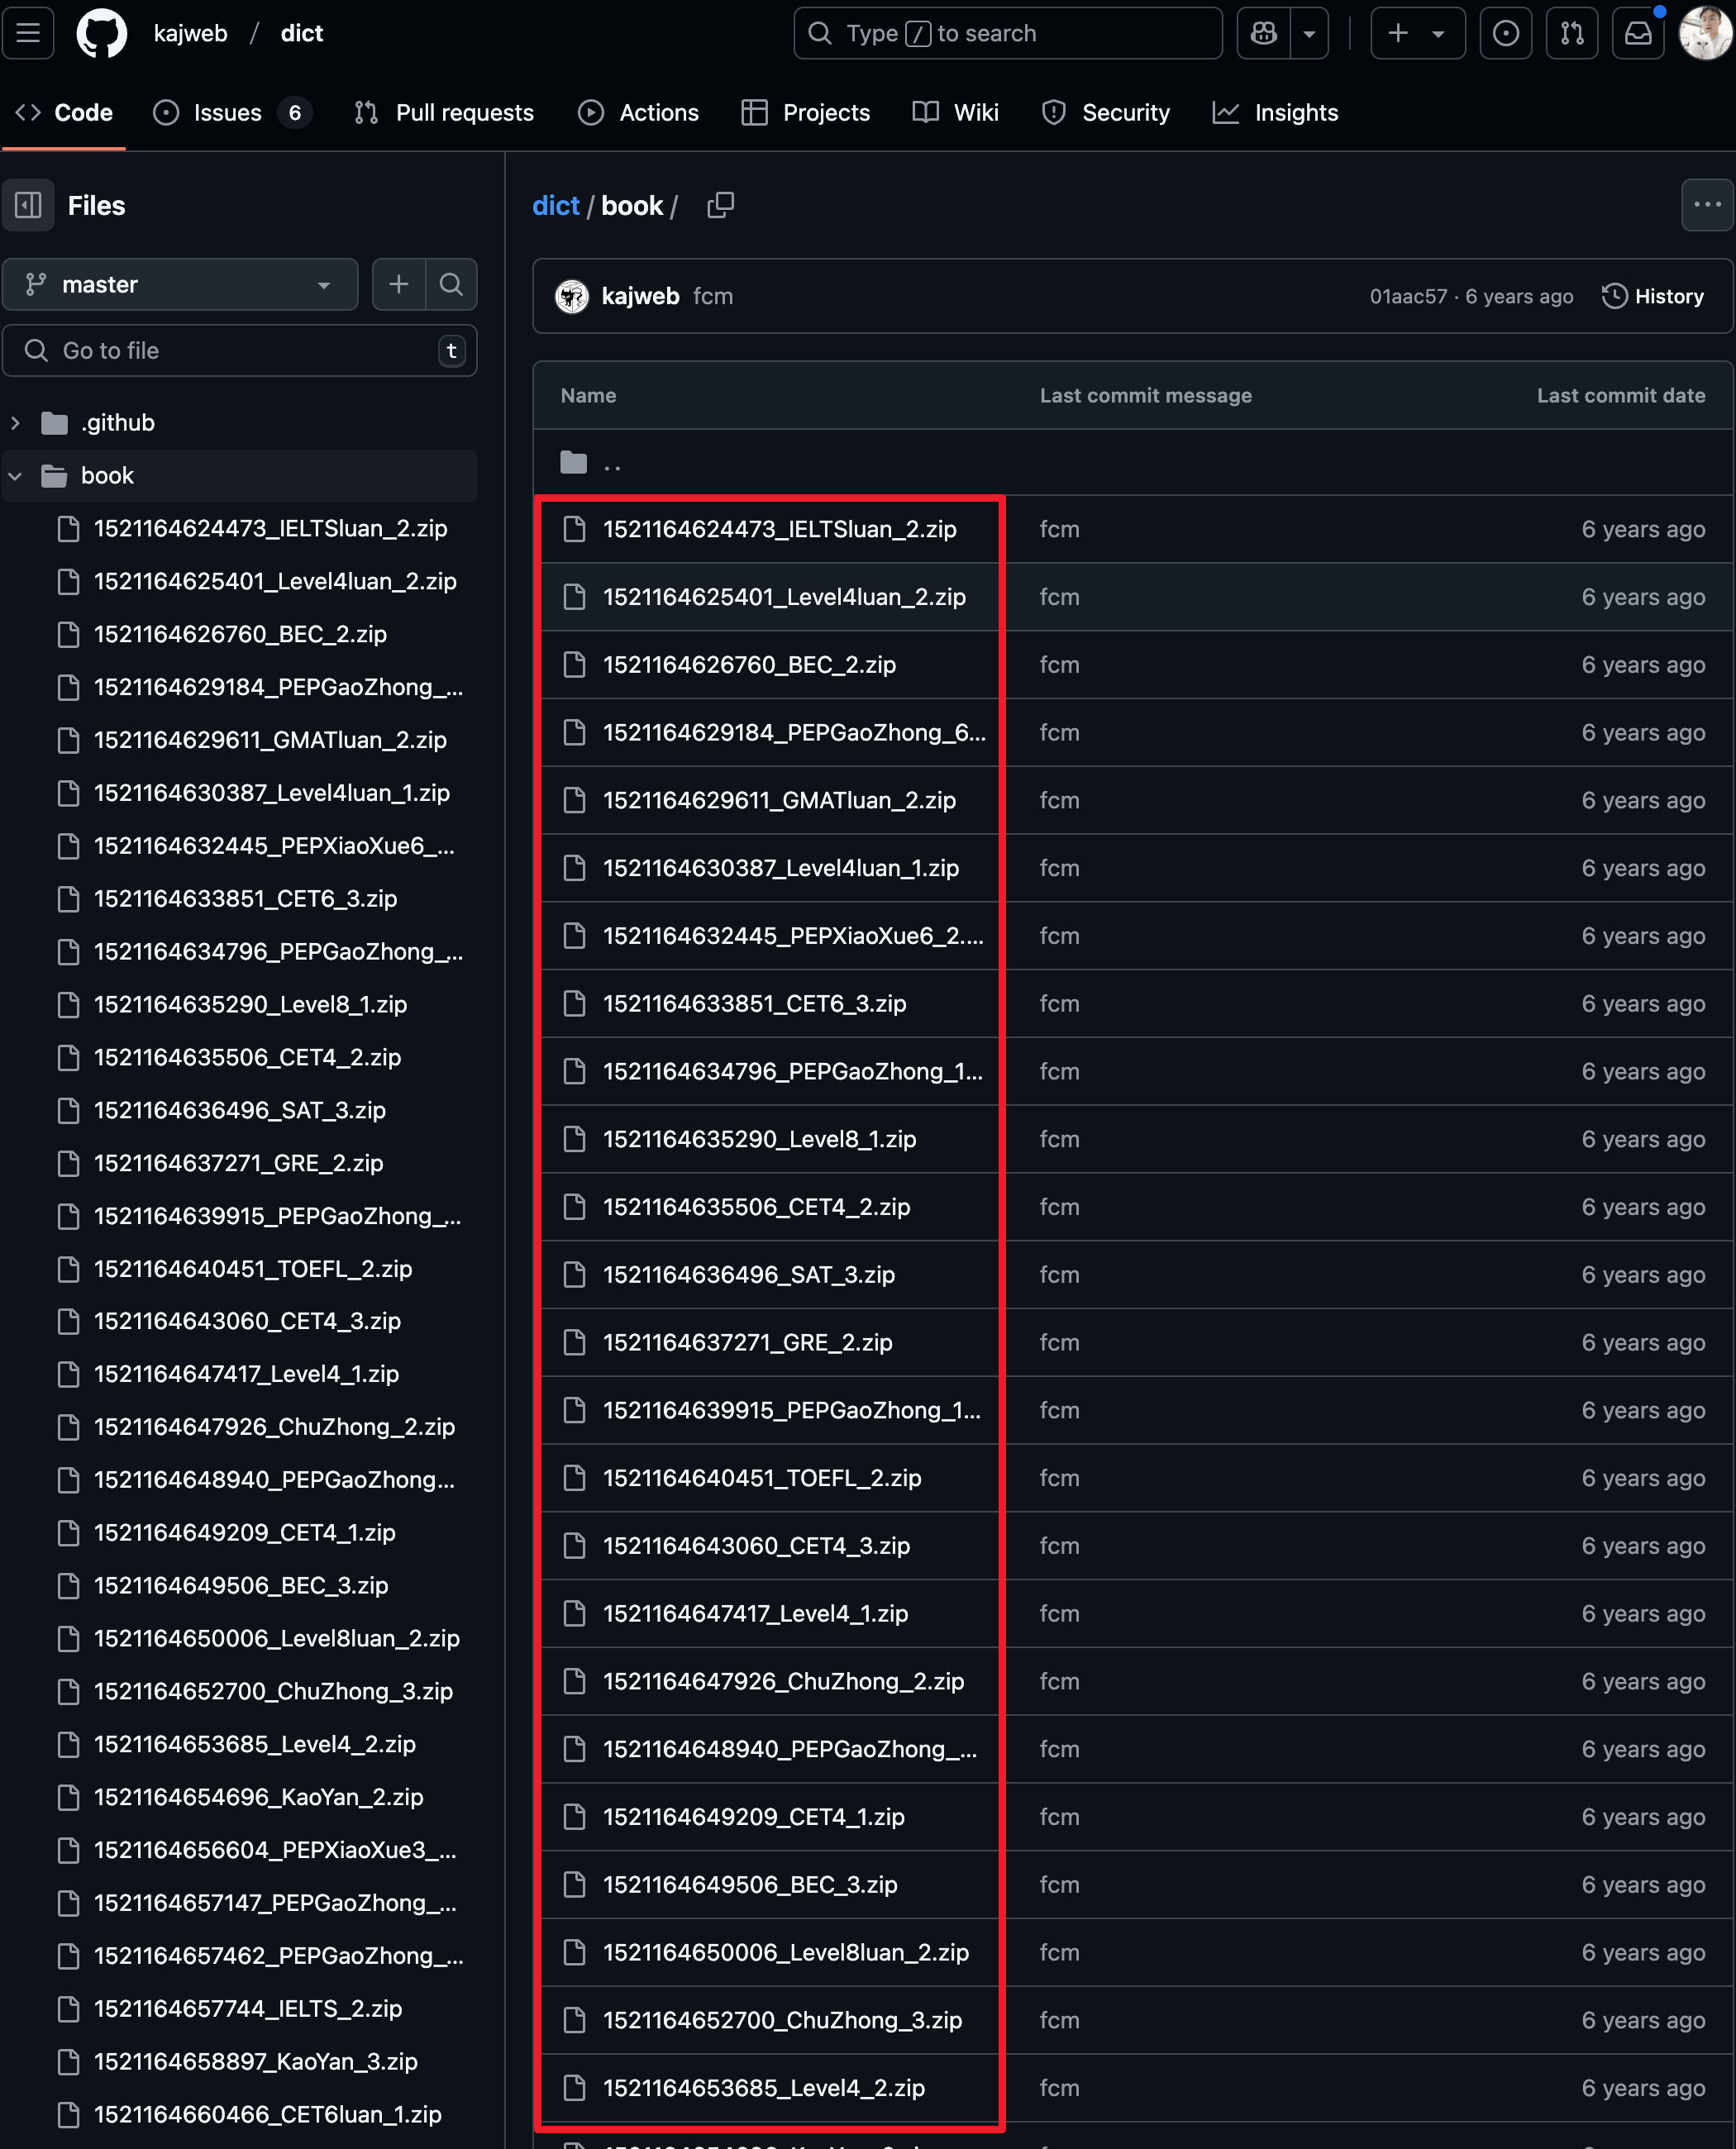Open the pull requests icon in the header
The image size is (1736, 2149).
tap(1571, 33)
